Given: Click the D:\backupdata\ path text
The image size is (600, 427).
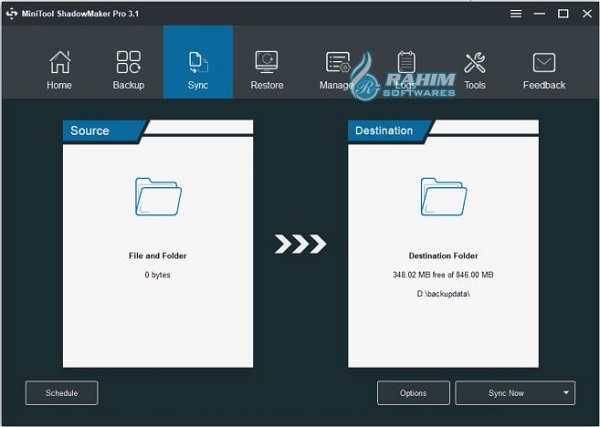Looking at the screenshot, I should (443, 294).
